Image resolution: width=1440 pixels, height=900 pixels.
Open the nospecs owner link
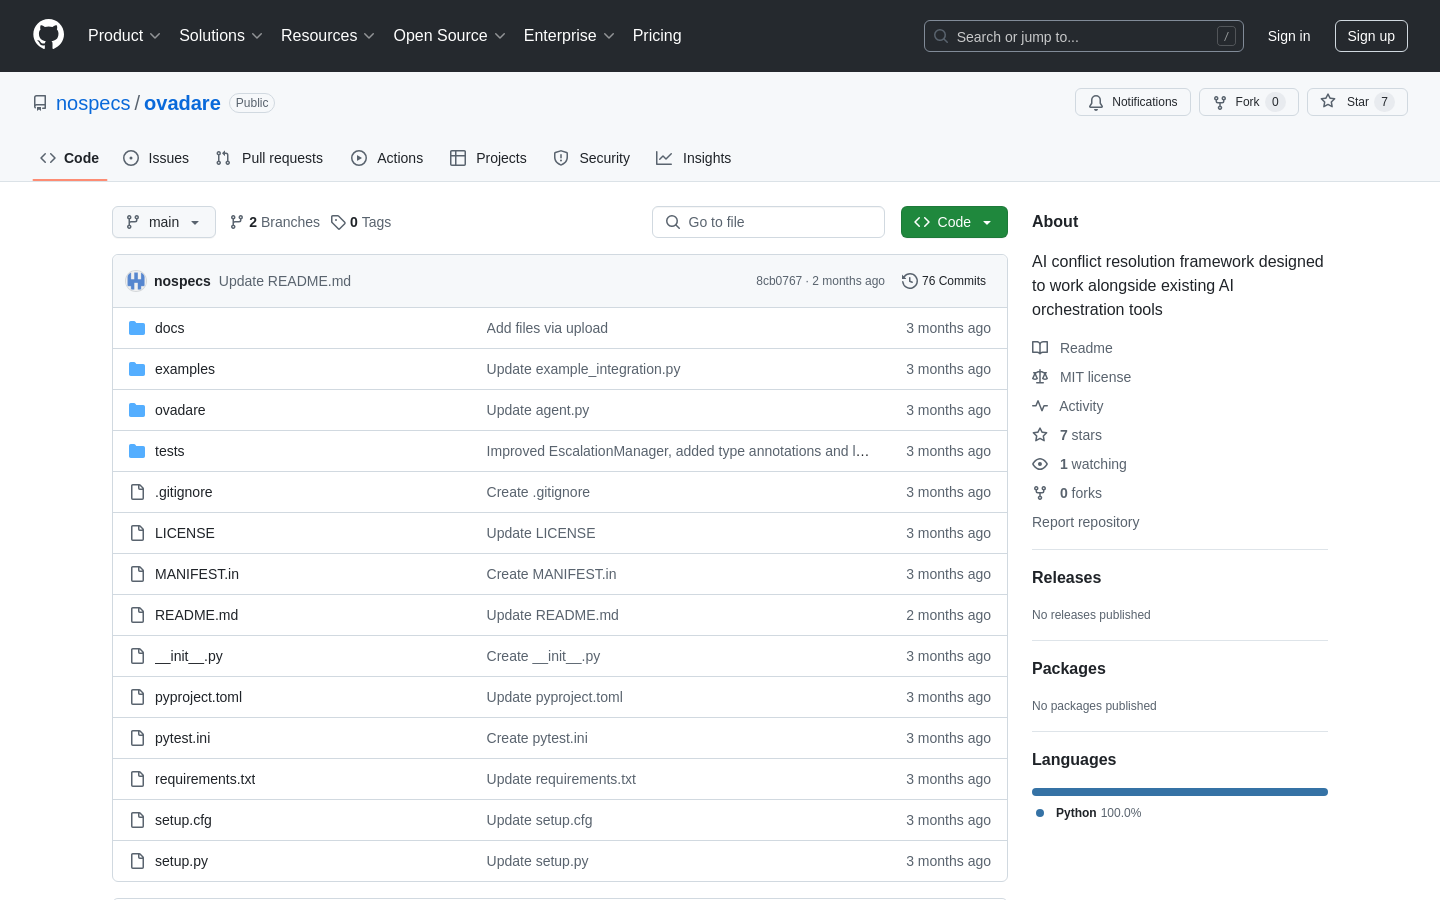[x=93, y=103]
